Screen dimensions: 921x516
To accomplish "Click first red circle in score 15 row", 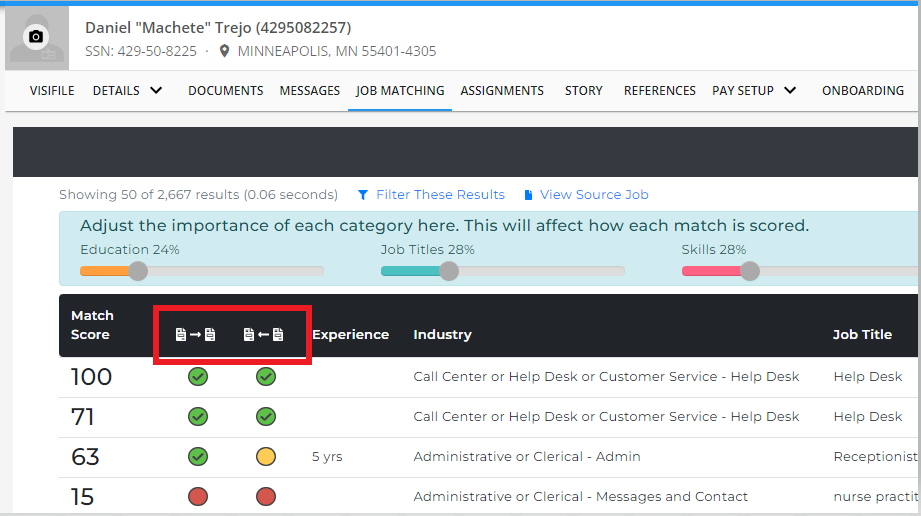I will [198, 497].
